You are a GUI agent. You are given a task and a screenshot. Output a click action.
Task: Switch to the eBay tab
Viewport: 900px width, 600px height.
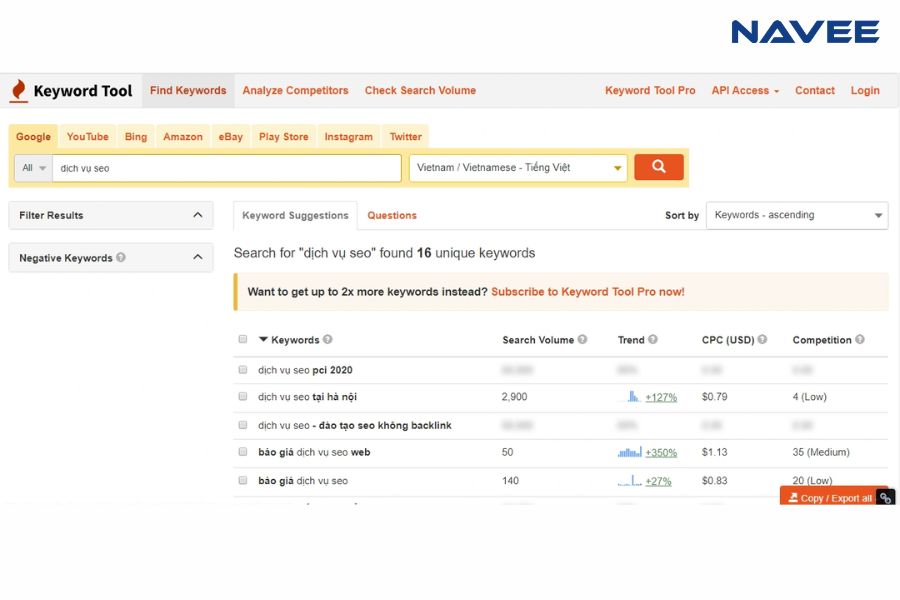coord(231,137)
